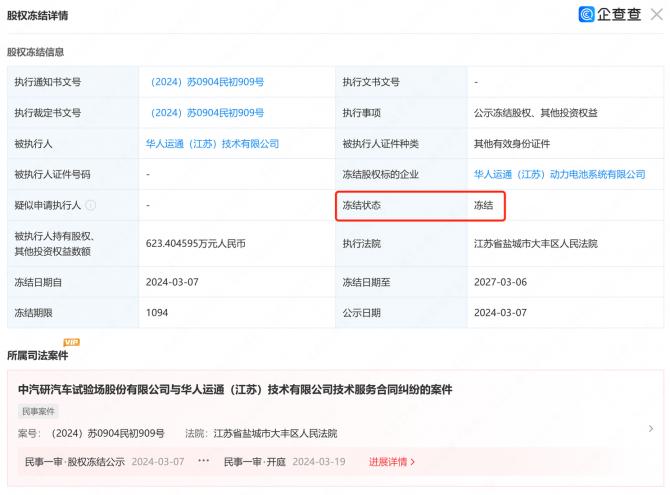Open 华人运通（江苏）动力电池系统有限公司 link

click(559, 174)
